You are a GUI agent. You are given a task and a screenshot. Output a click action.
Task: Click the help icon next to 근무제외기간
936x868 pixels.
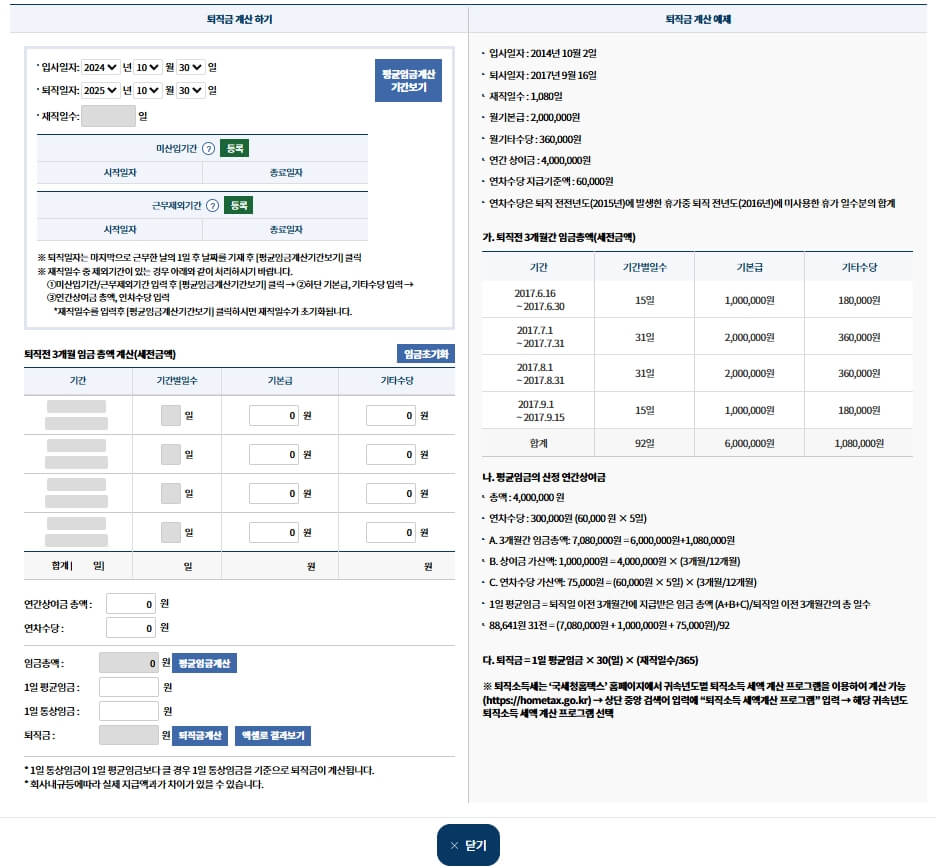coord(212,205)
